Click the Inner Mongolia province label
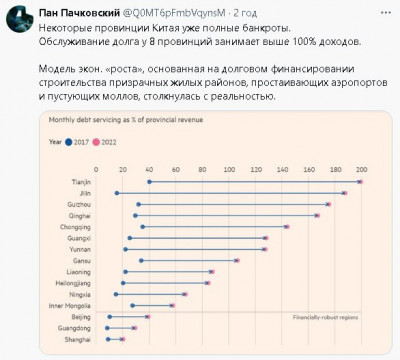The image size is (400, 360). pos(70,306)
